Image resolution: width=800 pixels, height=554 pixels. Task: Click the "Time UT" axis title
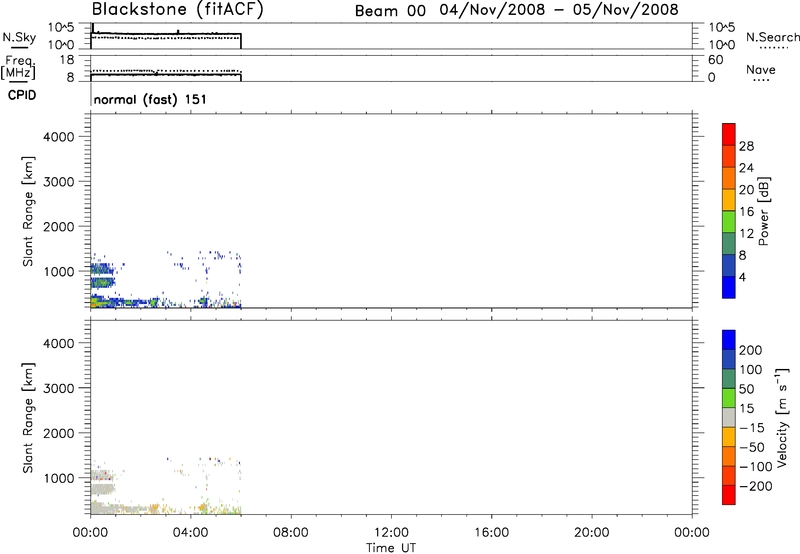[x=391, y=548]
